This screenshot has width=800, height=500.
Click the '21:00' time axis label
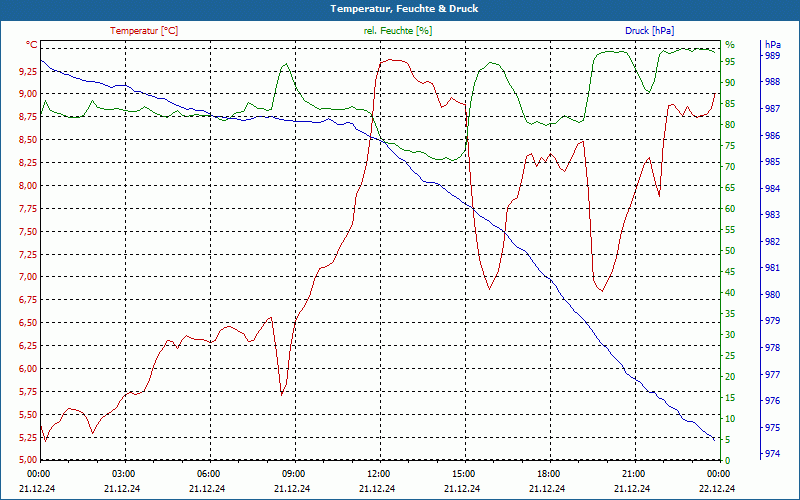click(633, 474)
